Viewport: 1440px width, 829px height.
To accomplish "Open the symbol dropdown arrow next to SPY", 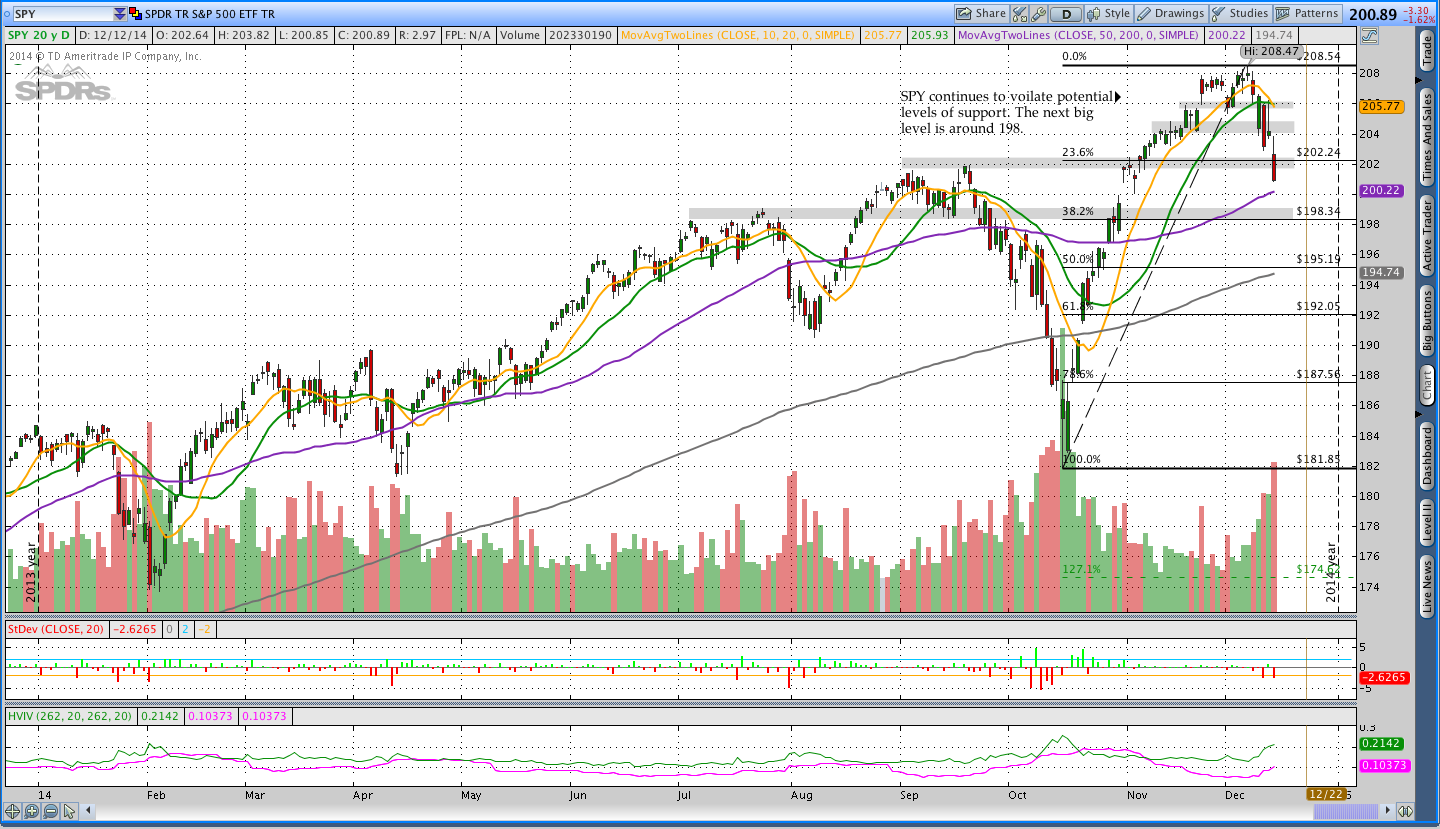I will click(x=120, y=14).
